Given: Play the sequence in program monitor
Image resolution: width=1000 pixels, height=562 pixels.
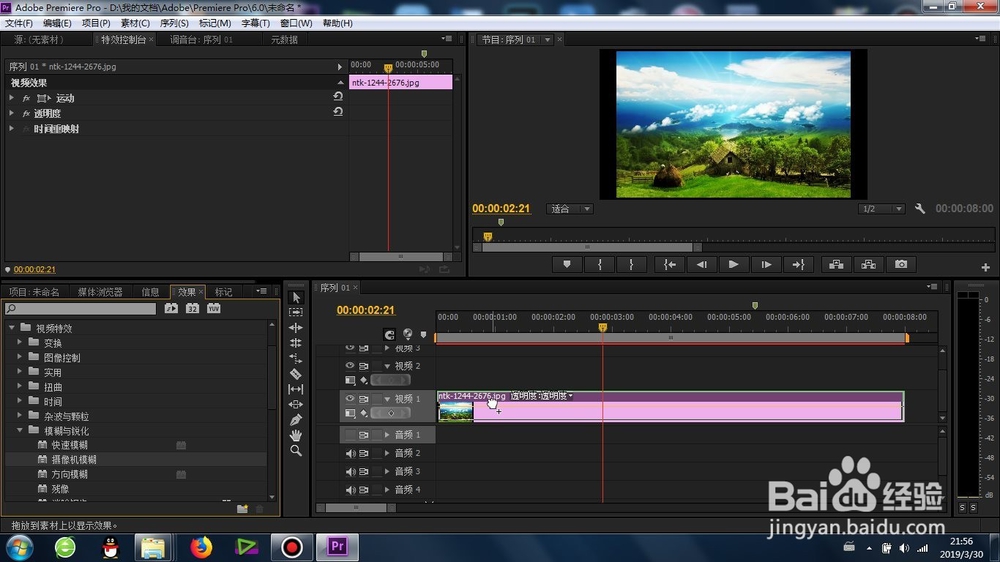Looking at the screenshot, I should click(733, 265).
